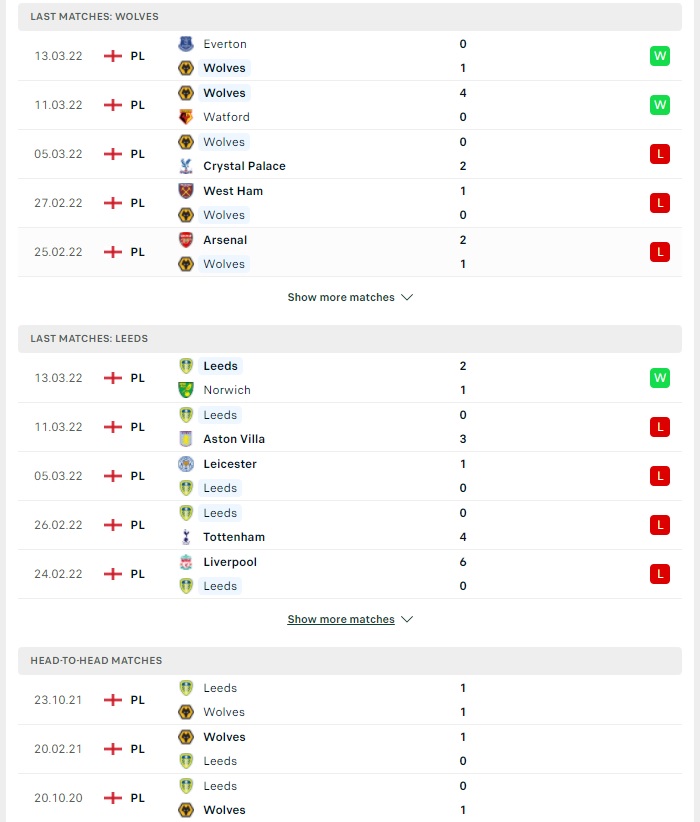Click the Everton club crest icon
Screen dimensions: 700x822
pos(186,44)
